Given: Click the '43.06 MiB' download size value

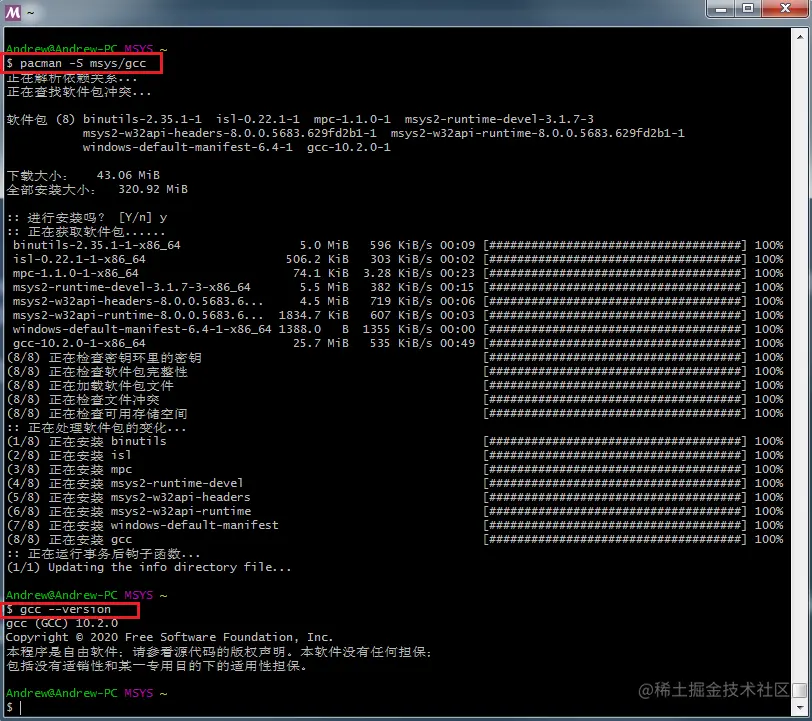Looking at the screenshot, I should (x=131, y=175).
